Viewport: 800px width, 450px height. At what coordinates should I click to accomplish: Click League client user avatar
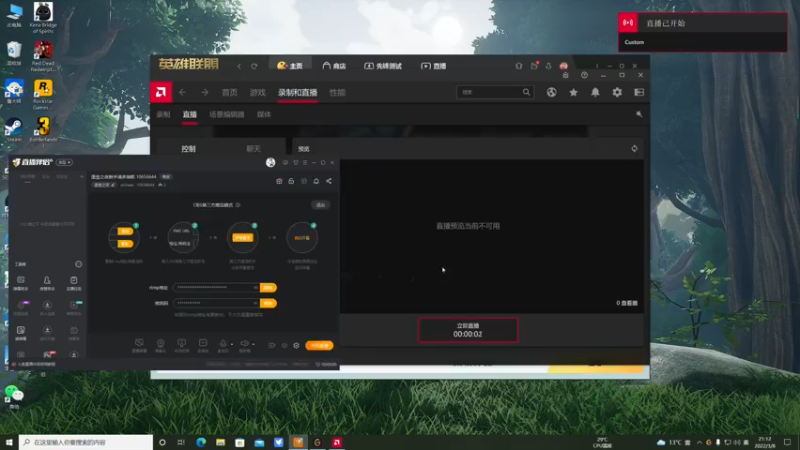pyautogui.click(x=563, y=66)
